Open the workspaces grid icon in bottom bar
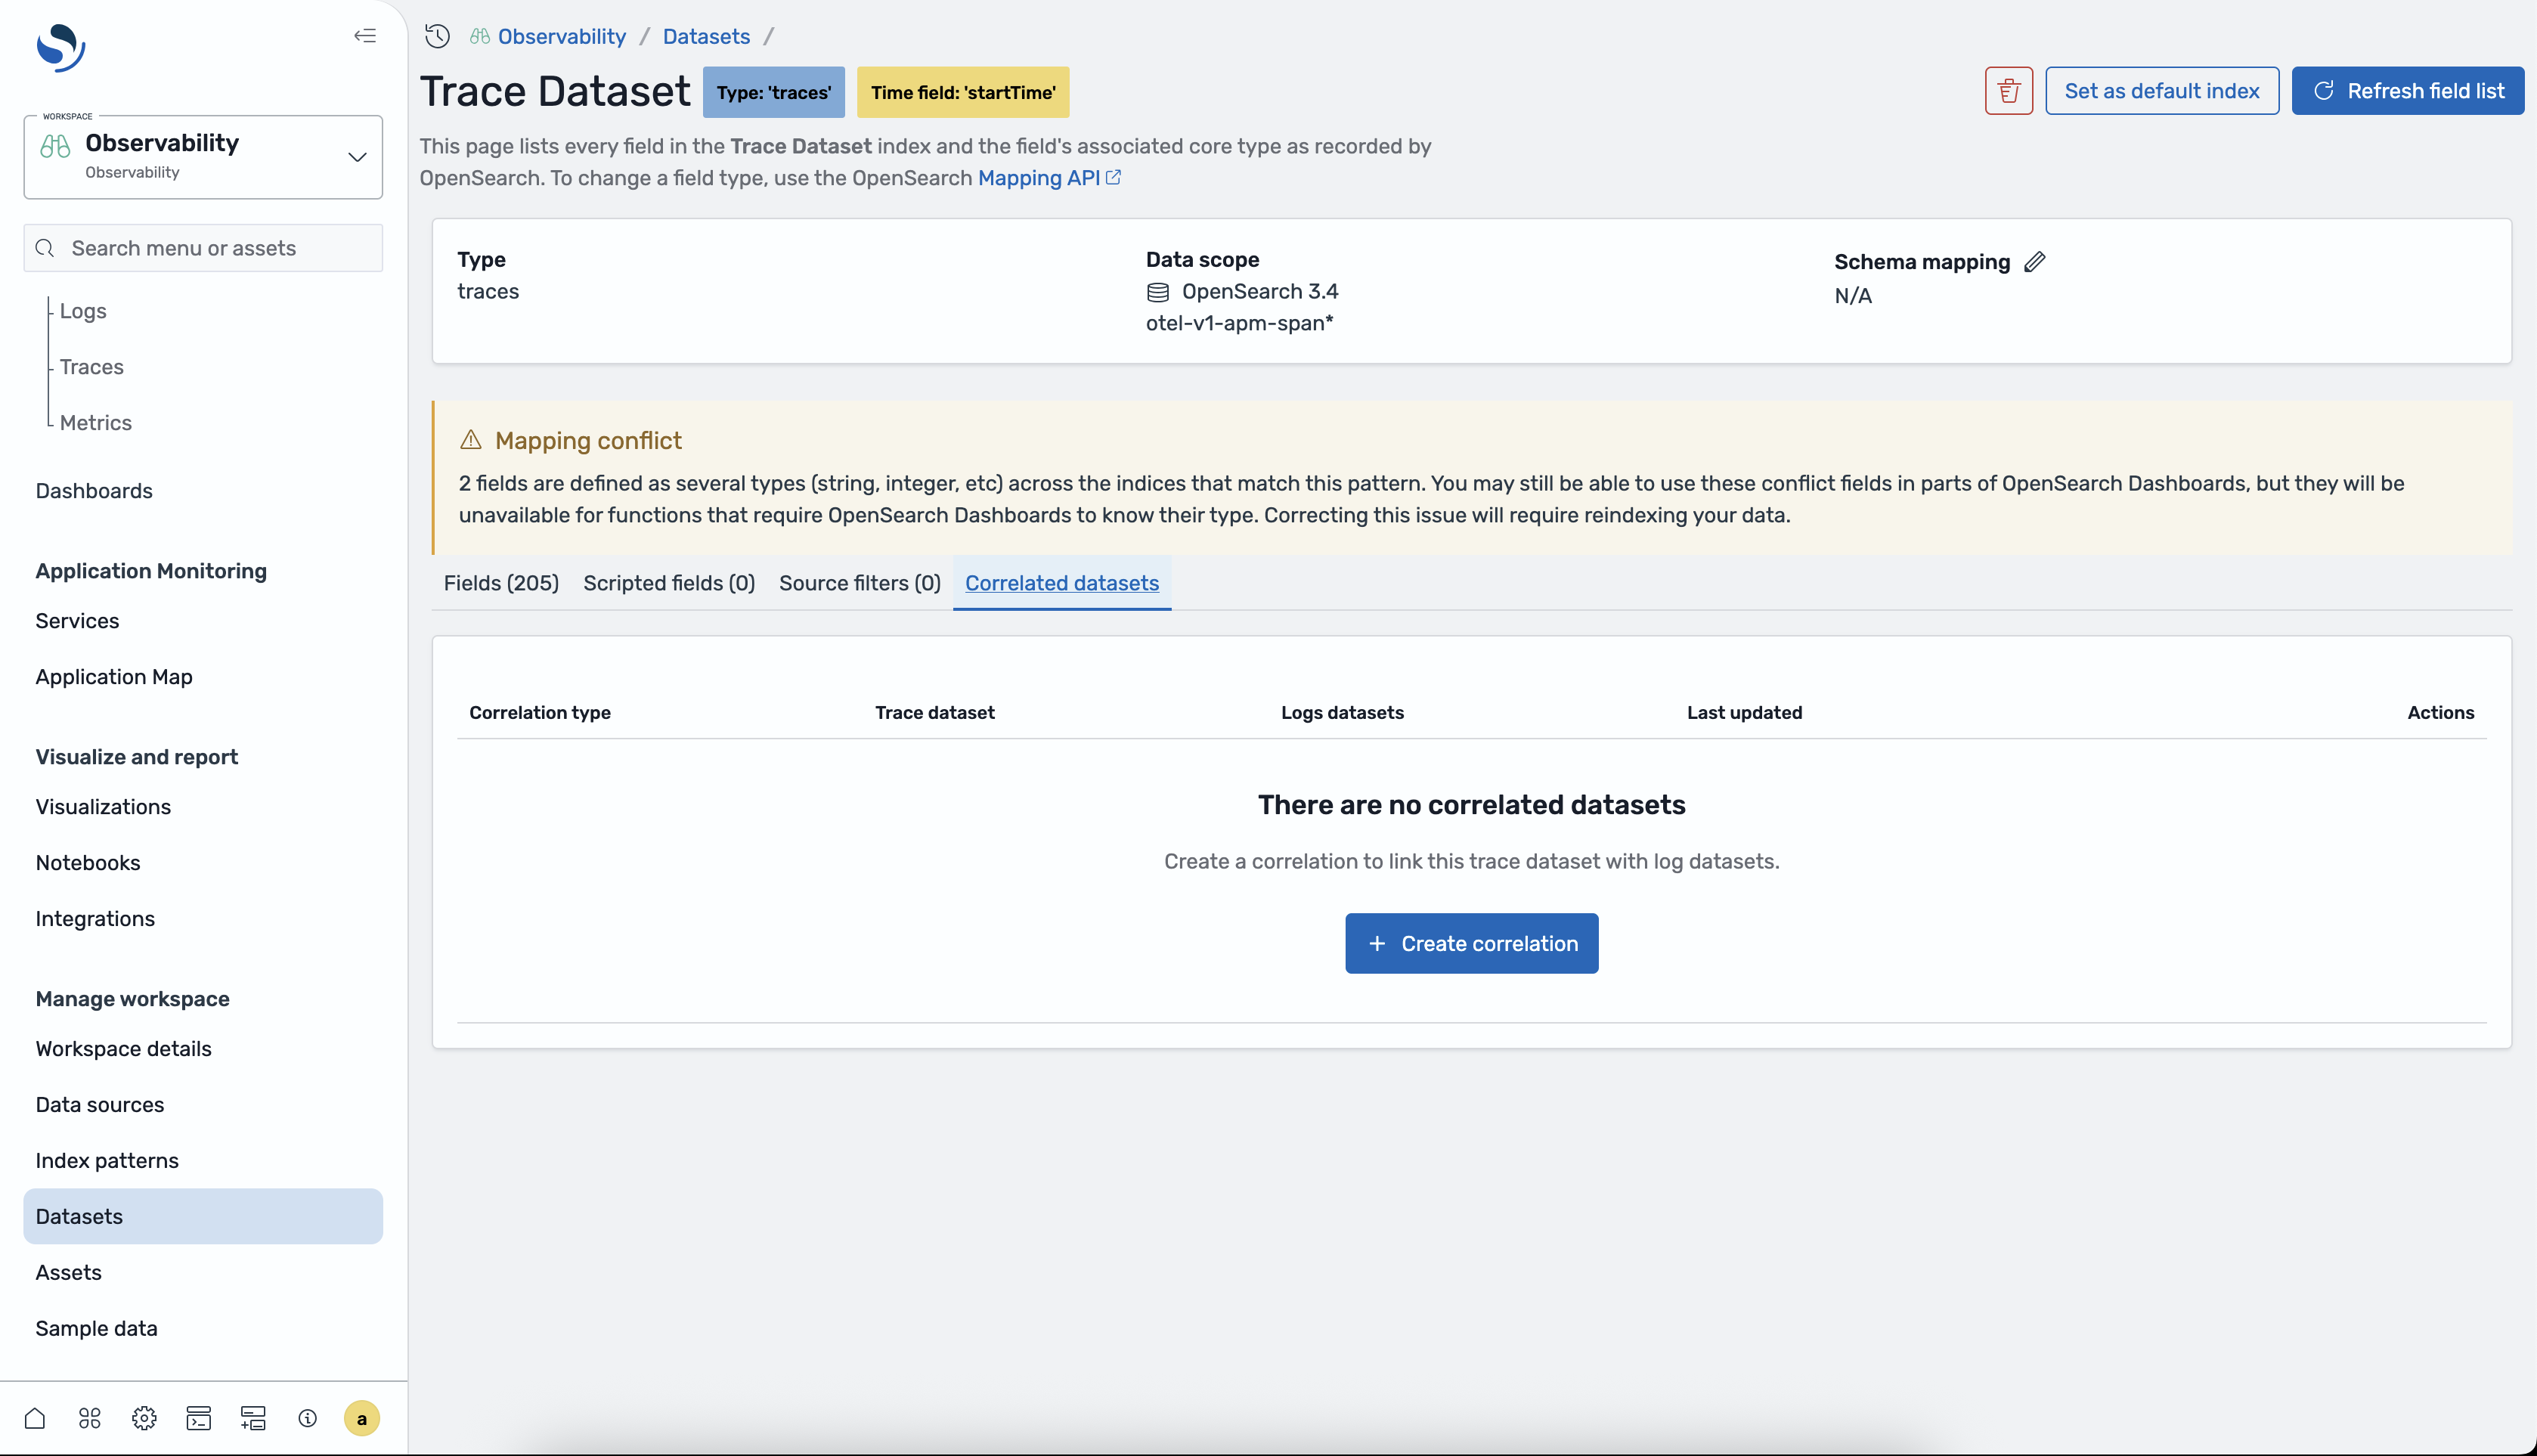Image resolution: width=2537 pixels, height=1456 pixels. pos(90,1418)
